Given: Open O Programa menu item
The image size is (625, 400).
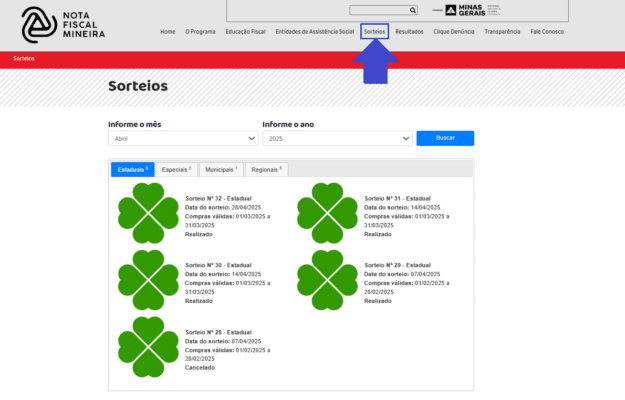Looking at the screenshot, I should pyautogui.click(x=200, y=32).
